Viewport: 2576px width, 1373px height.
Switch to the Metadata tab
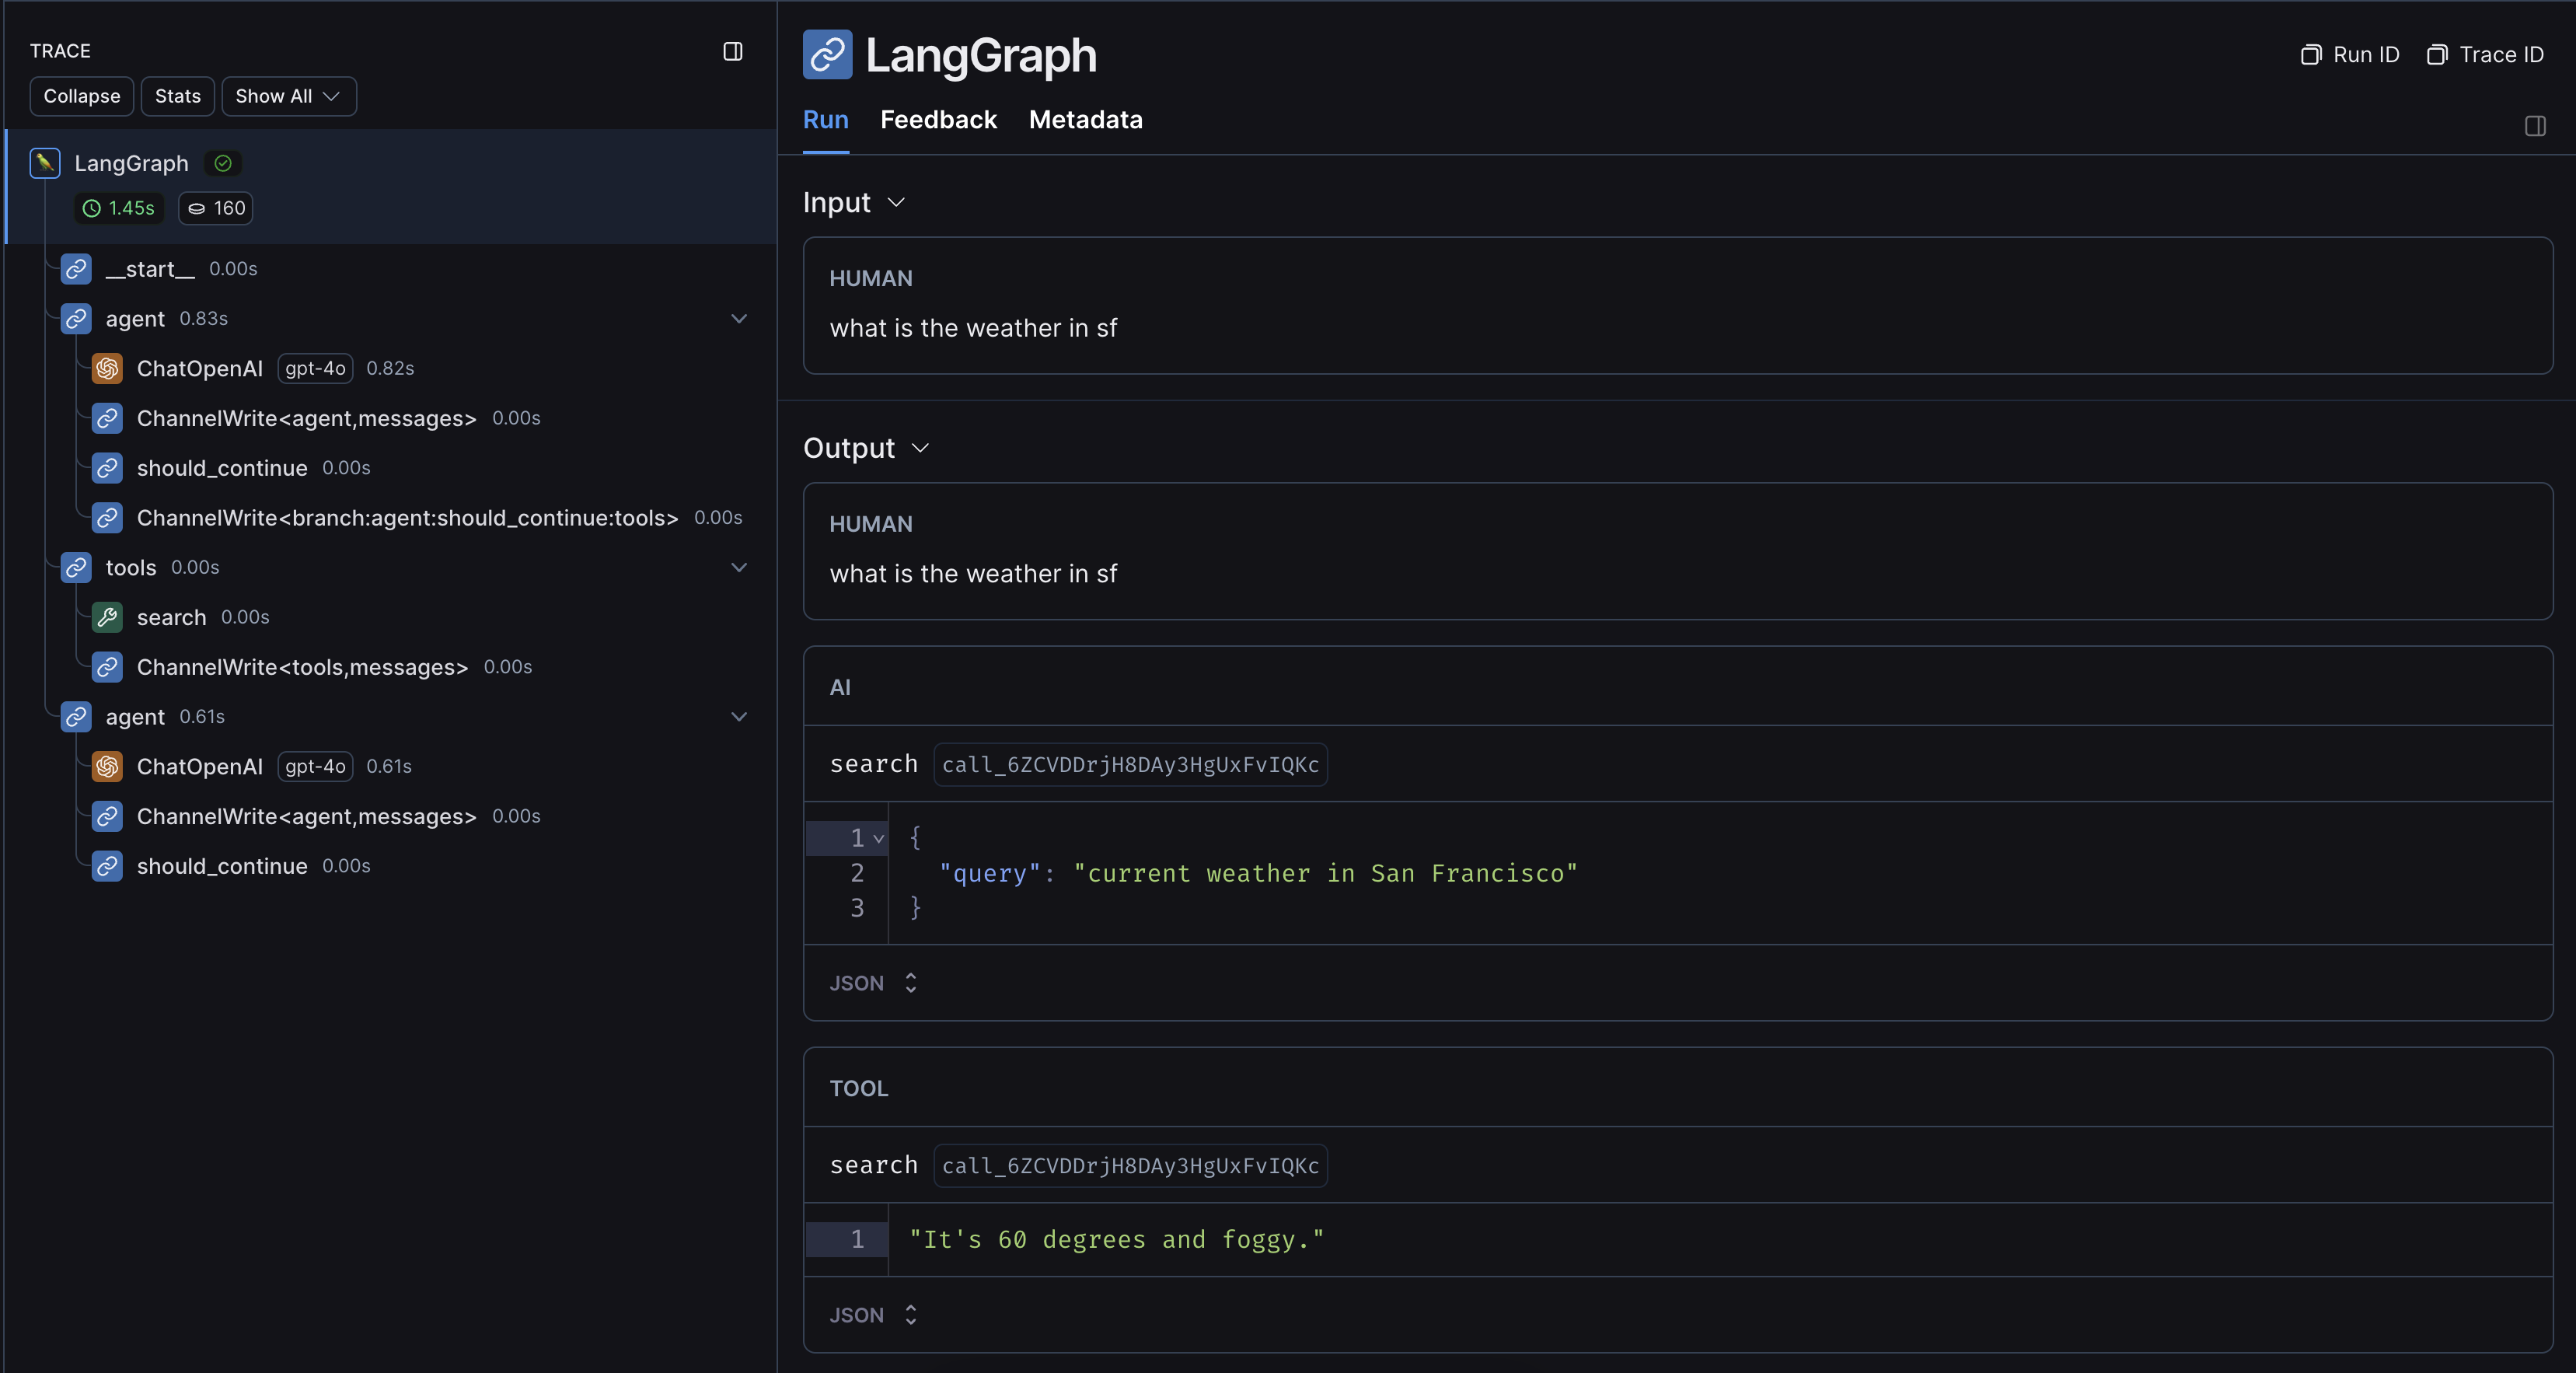(1085, 120)
